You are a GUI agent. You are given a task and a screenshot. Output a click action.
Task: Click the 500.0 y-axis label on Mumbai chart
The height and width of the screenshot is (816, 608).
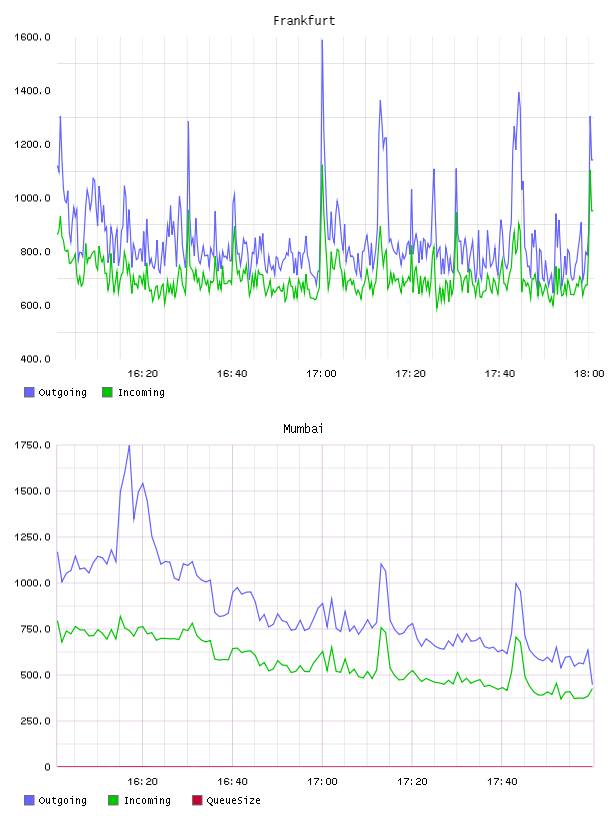tap(35, 675)
